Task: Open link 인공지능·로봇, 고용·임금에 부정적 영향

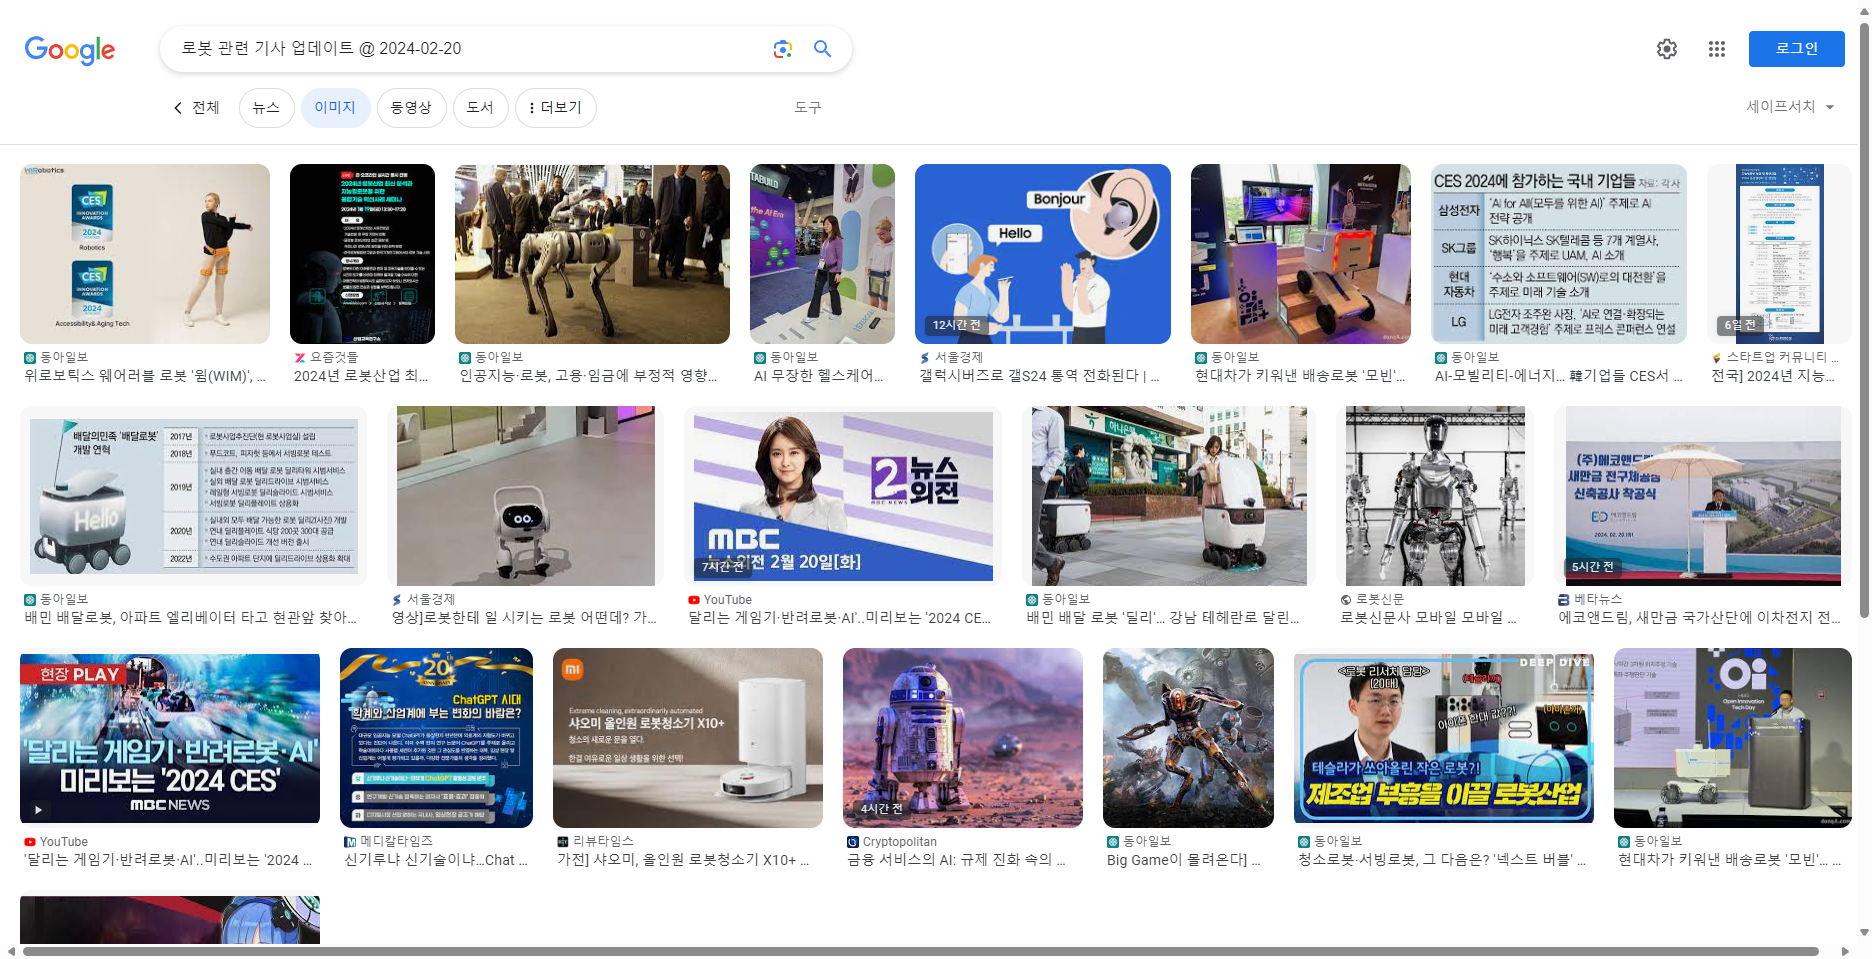Action: 589,376
